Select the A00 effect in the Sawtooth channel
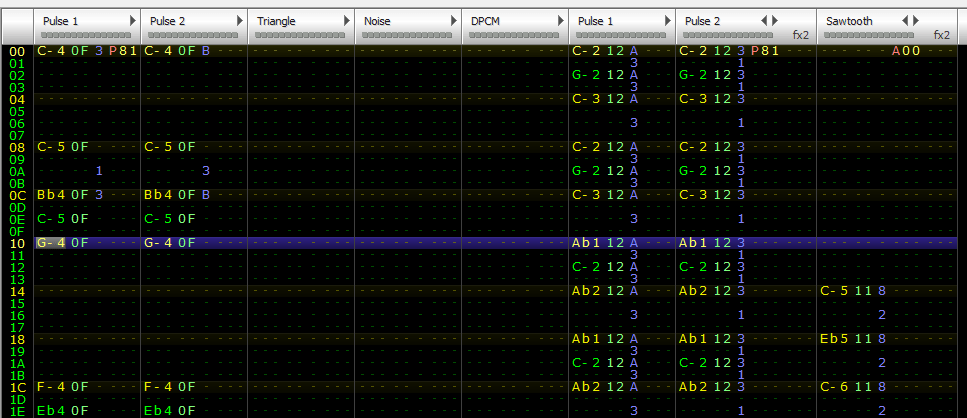 pos(906,51)
